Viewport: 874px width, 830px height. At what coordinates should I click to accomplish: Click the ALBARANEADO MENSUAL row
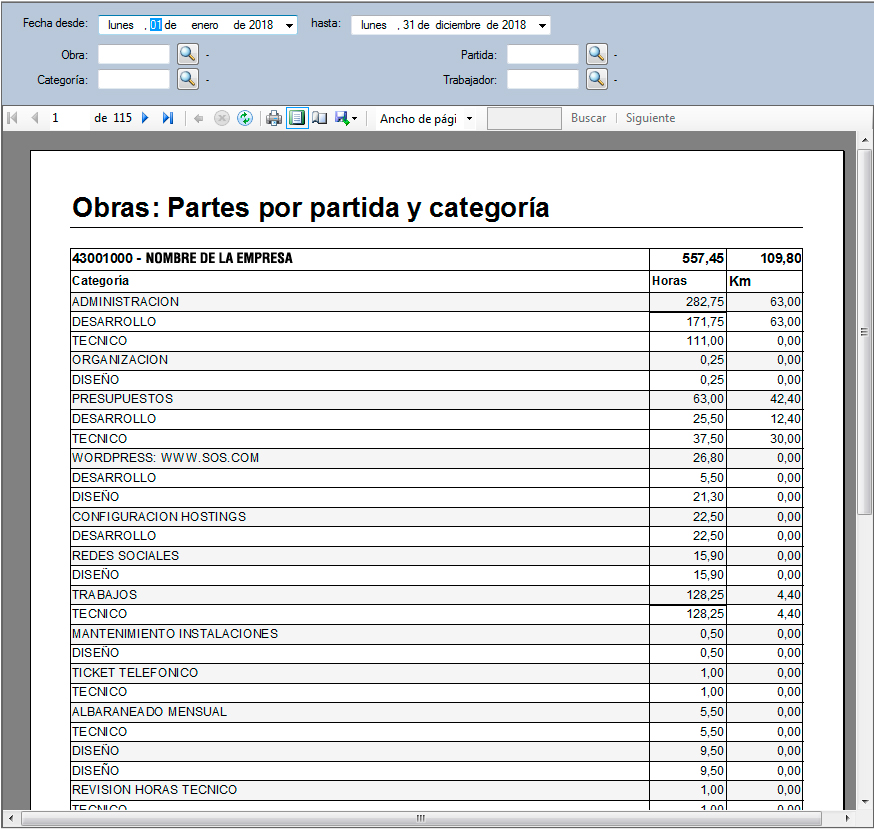[436, 712]
